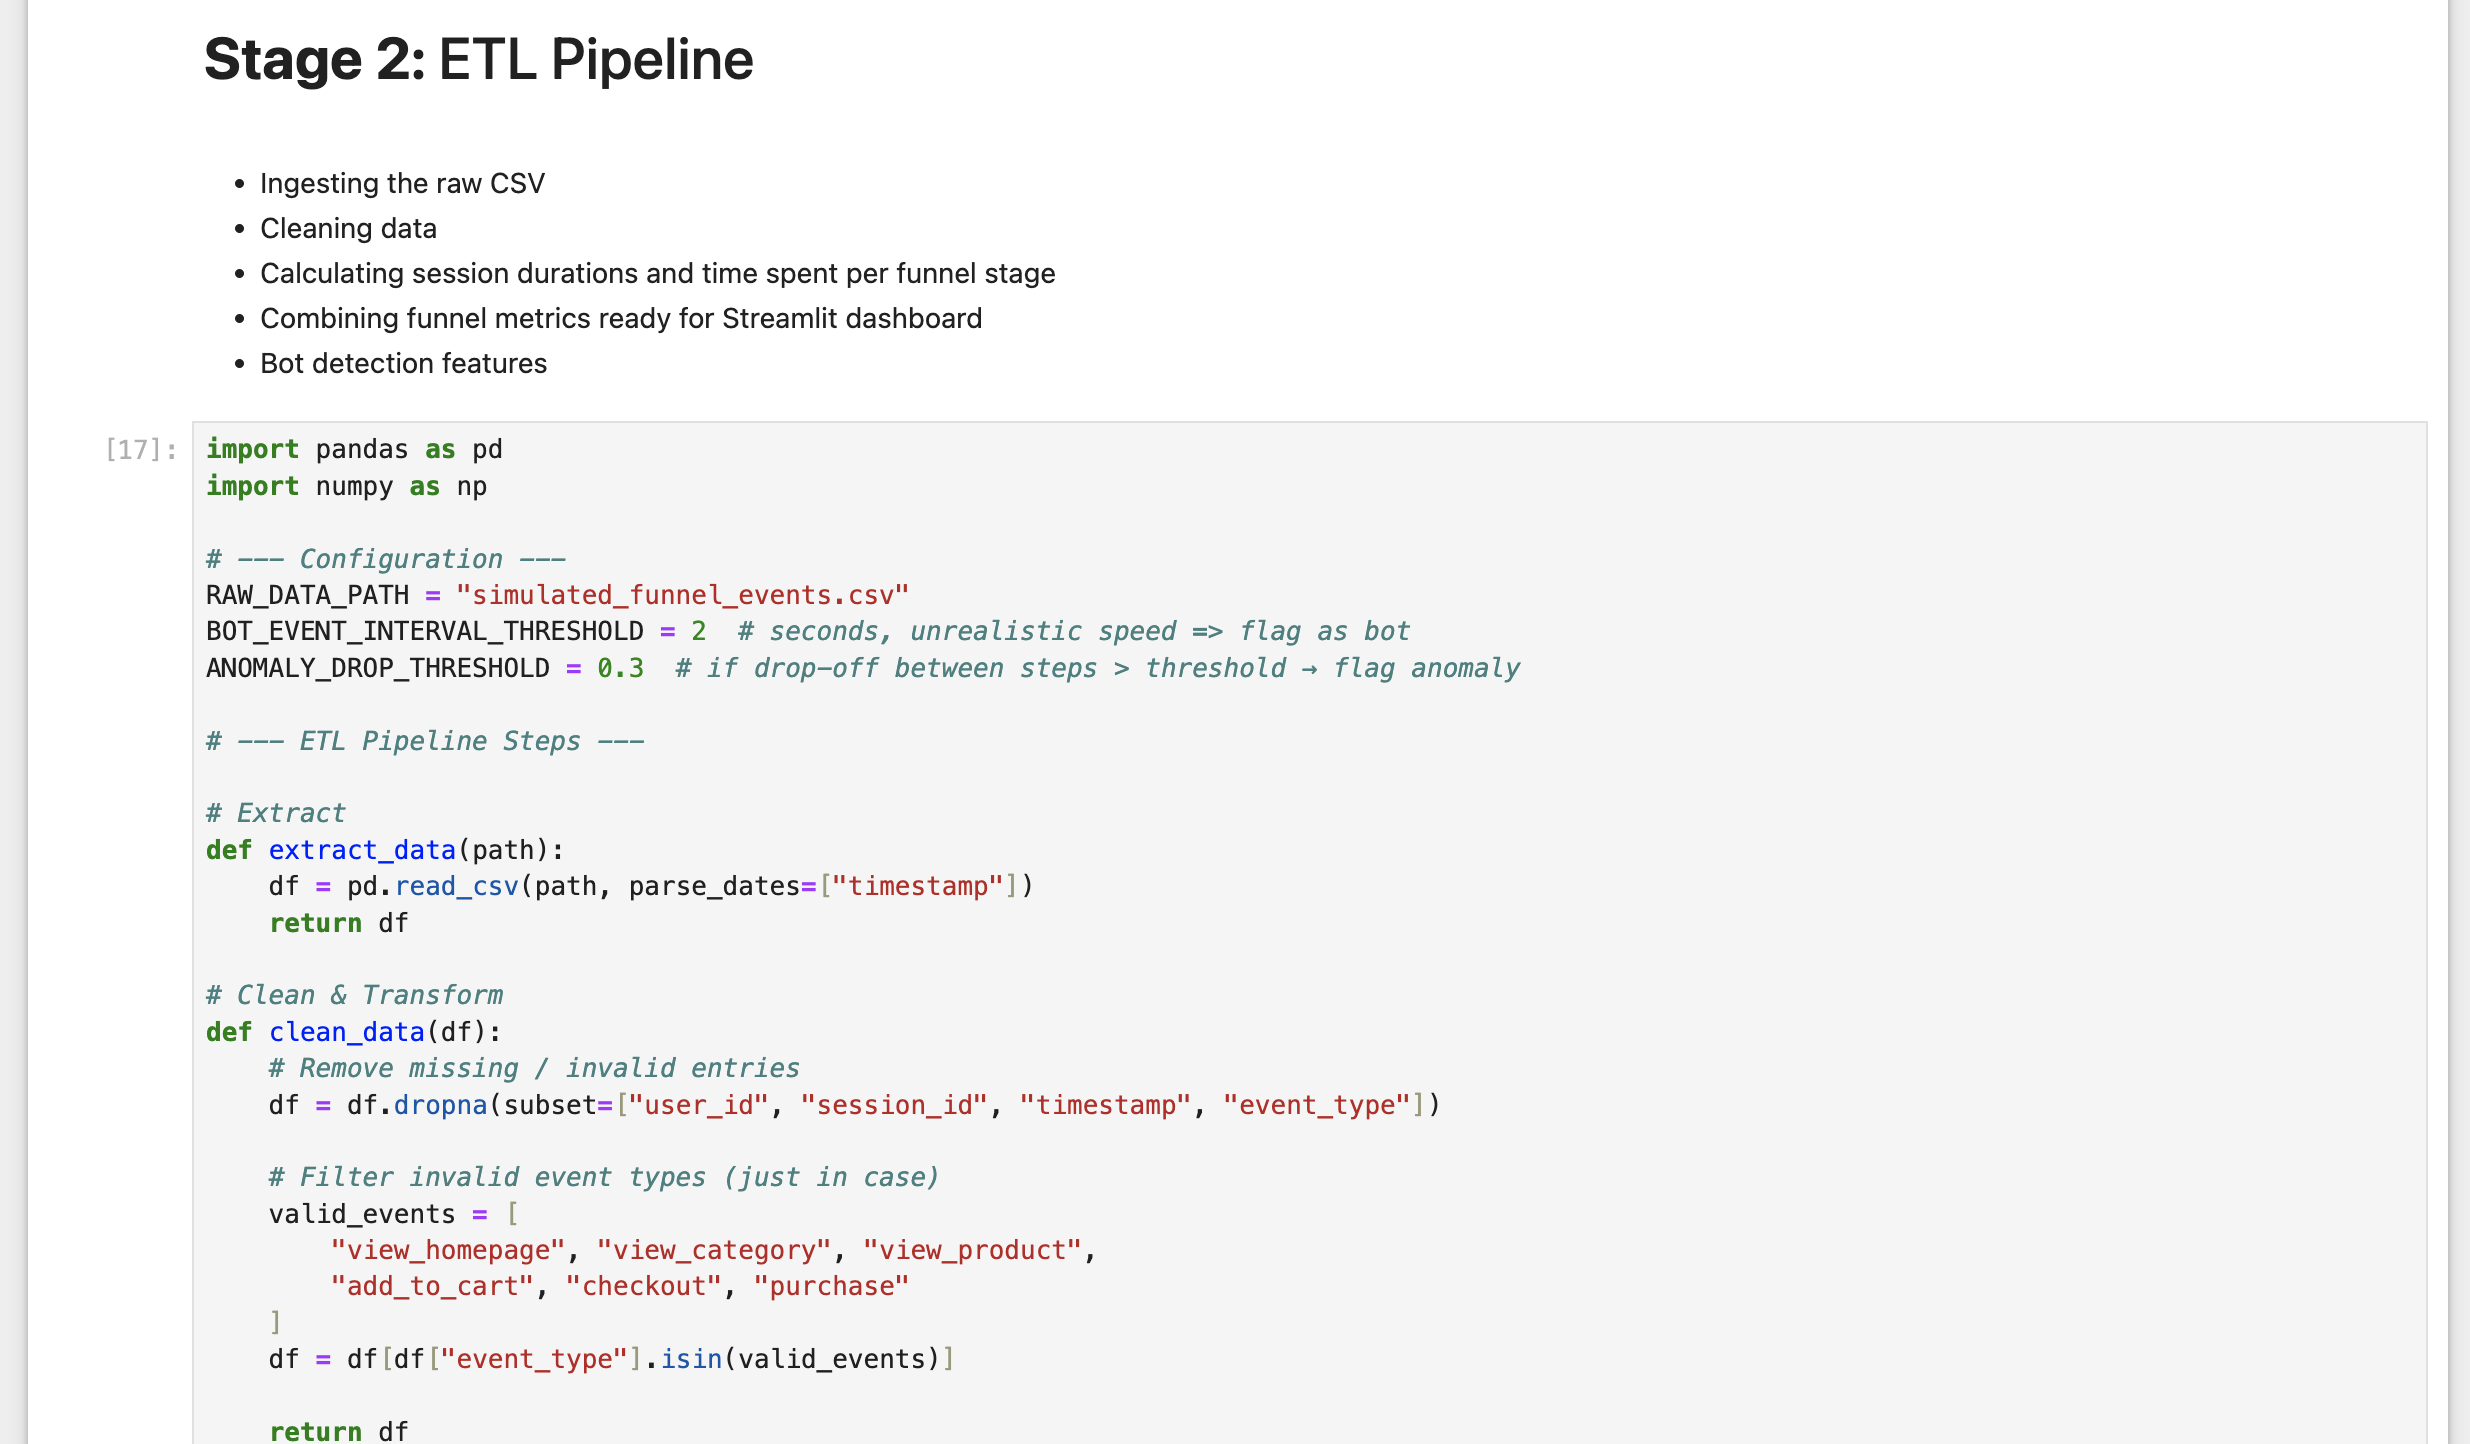Click the cell execution prompt [17]
Screen dimensions: 2470x1444
(x=140, y=450)
